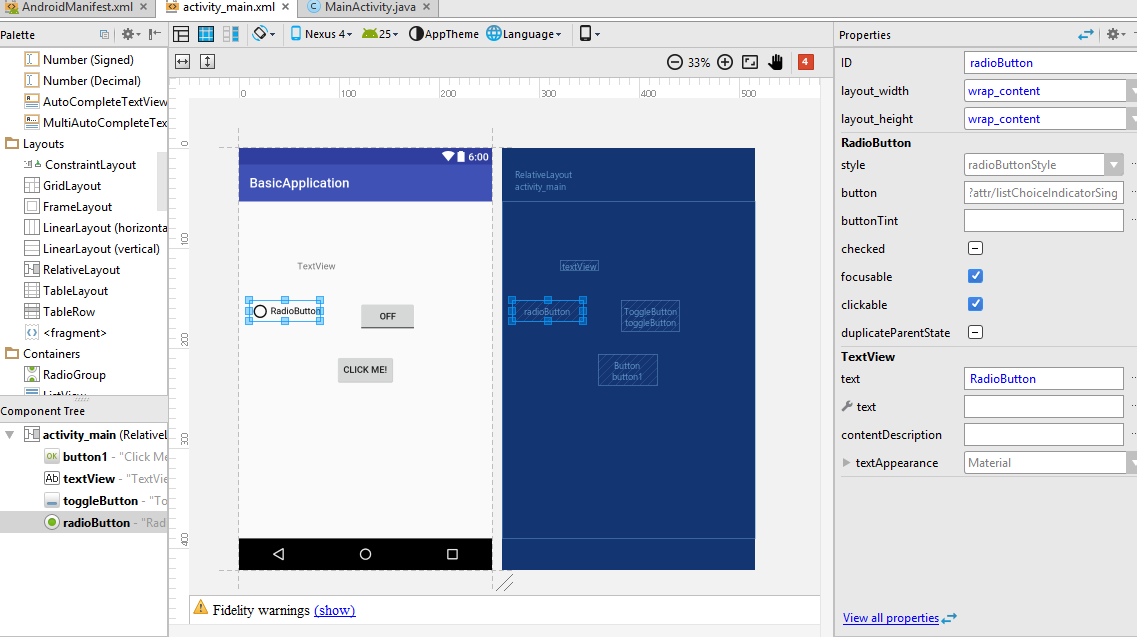Click the zoom out magnifier icon
This screenshot has height=637, width=1137.
675,61
